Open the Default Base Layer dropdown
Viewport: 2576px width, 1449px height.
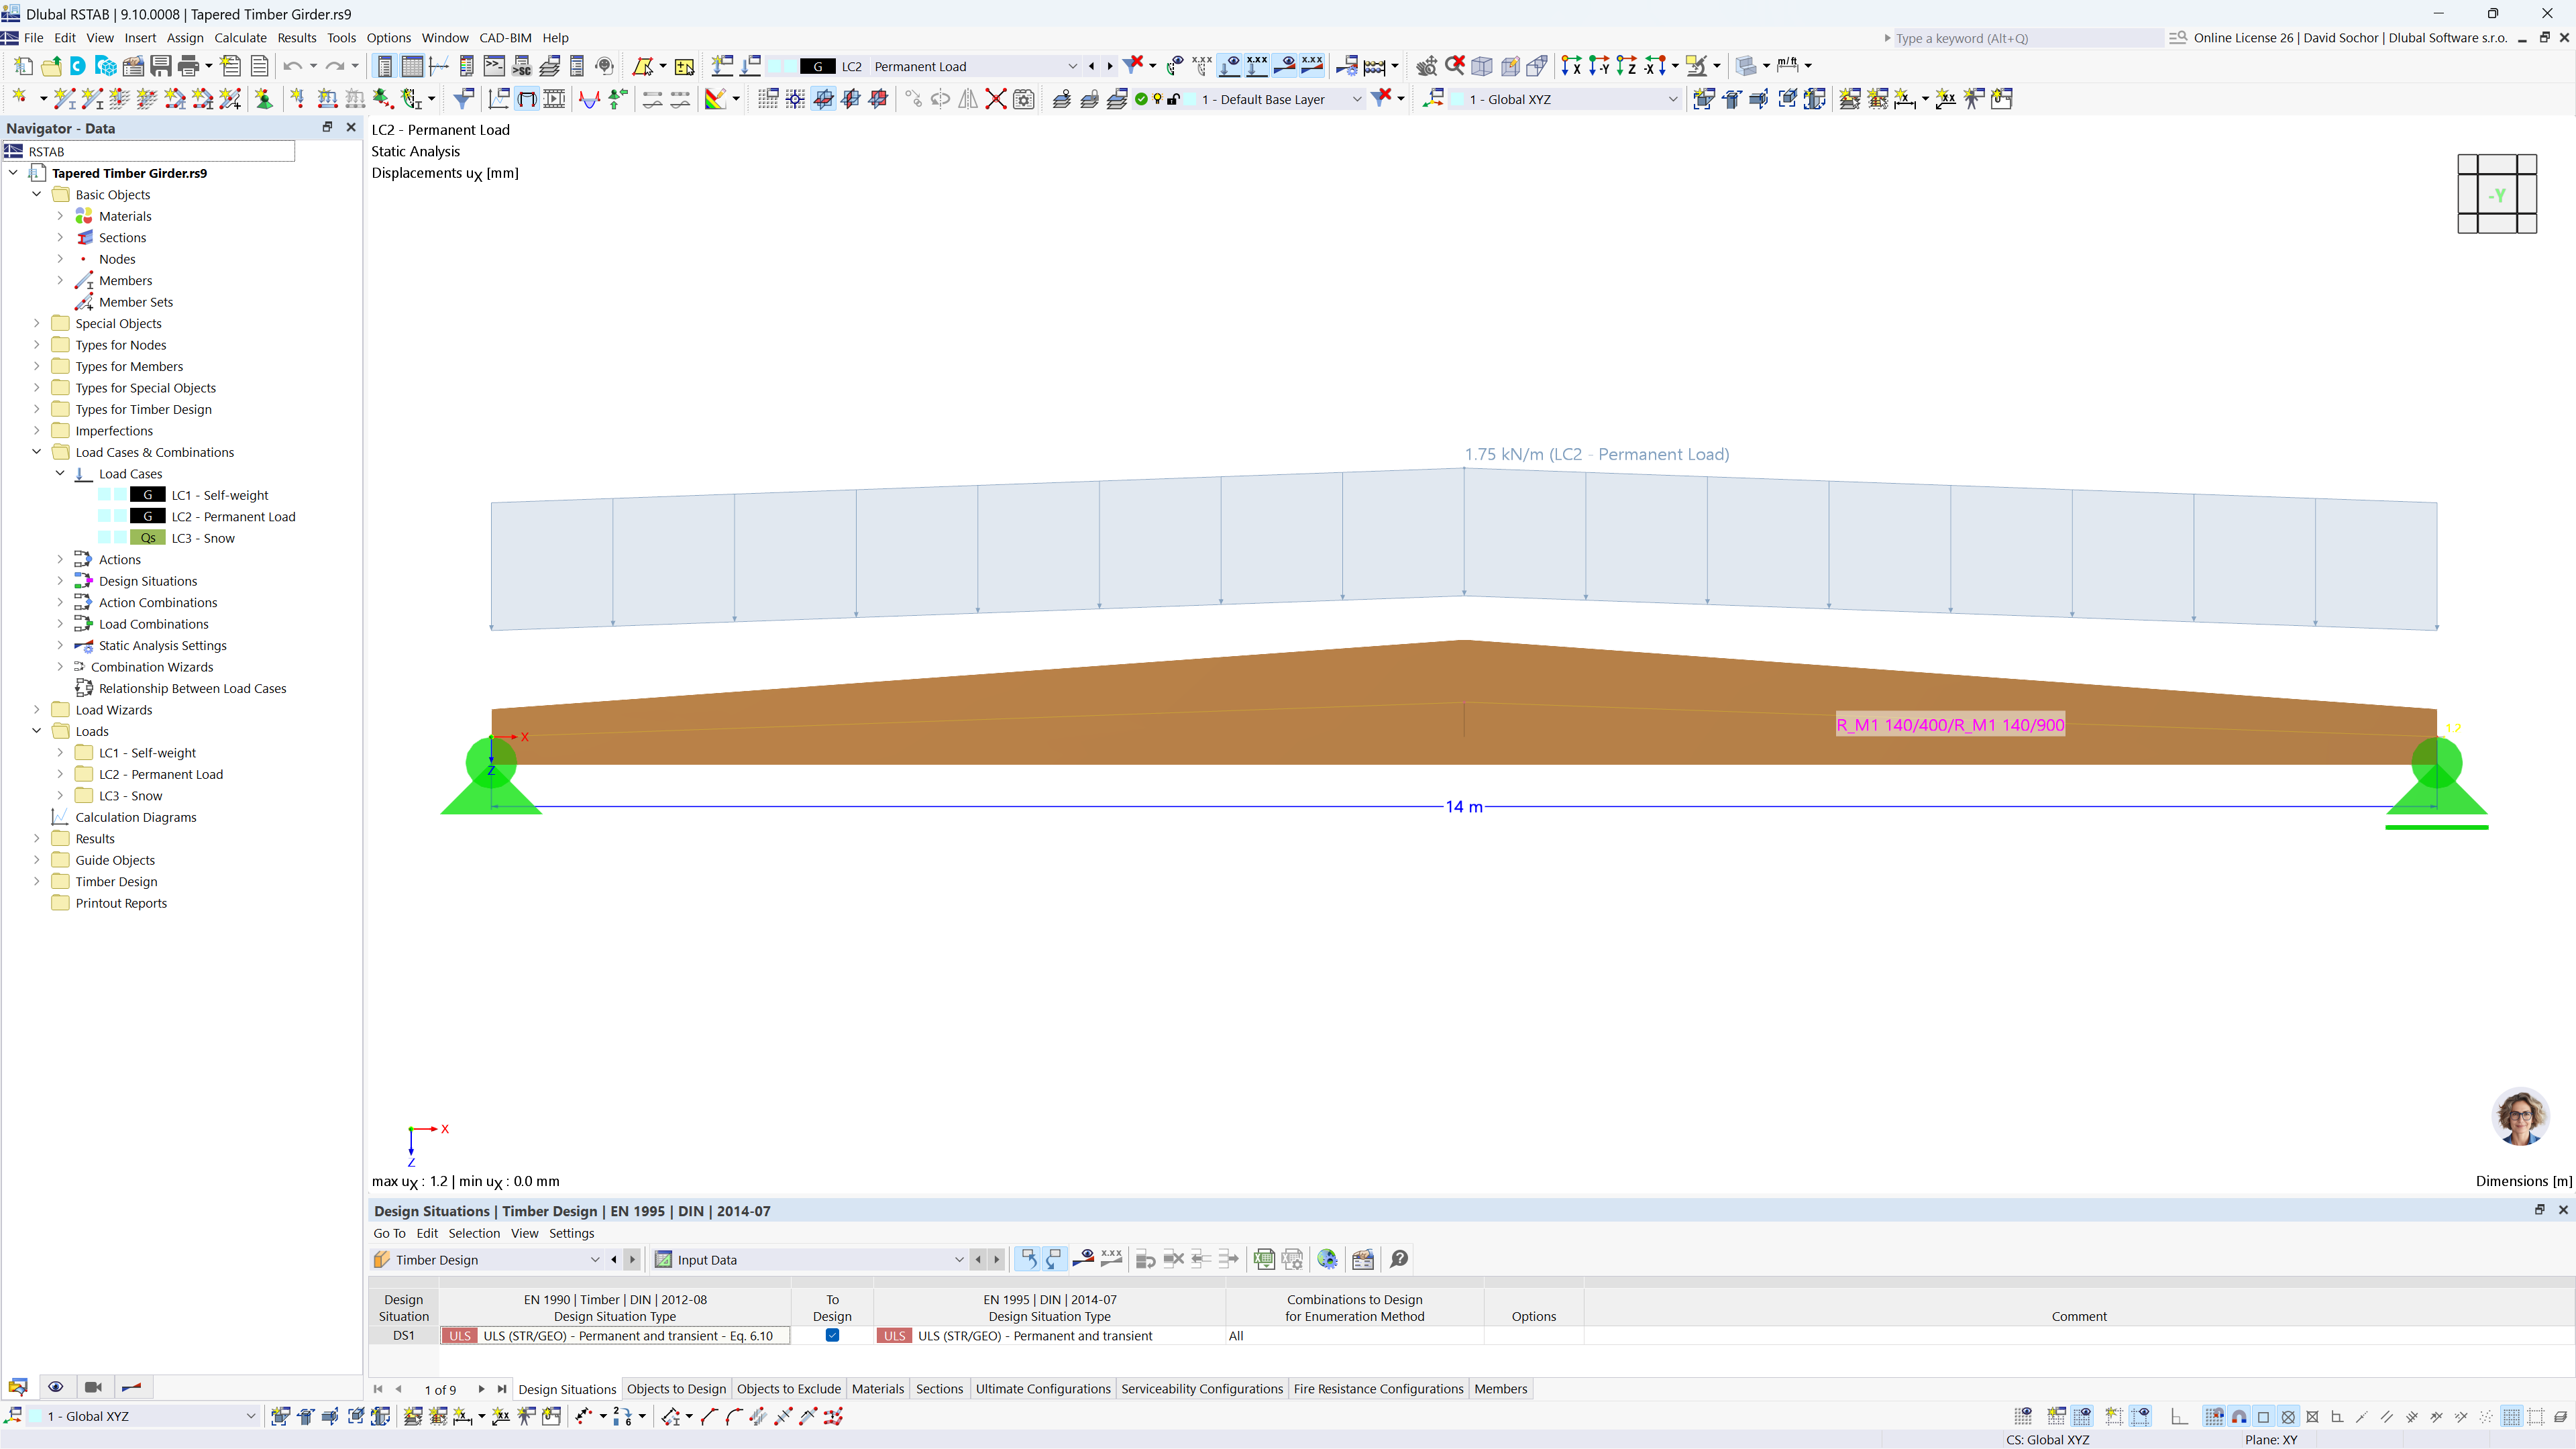click(1357, 99)
